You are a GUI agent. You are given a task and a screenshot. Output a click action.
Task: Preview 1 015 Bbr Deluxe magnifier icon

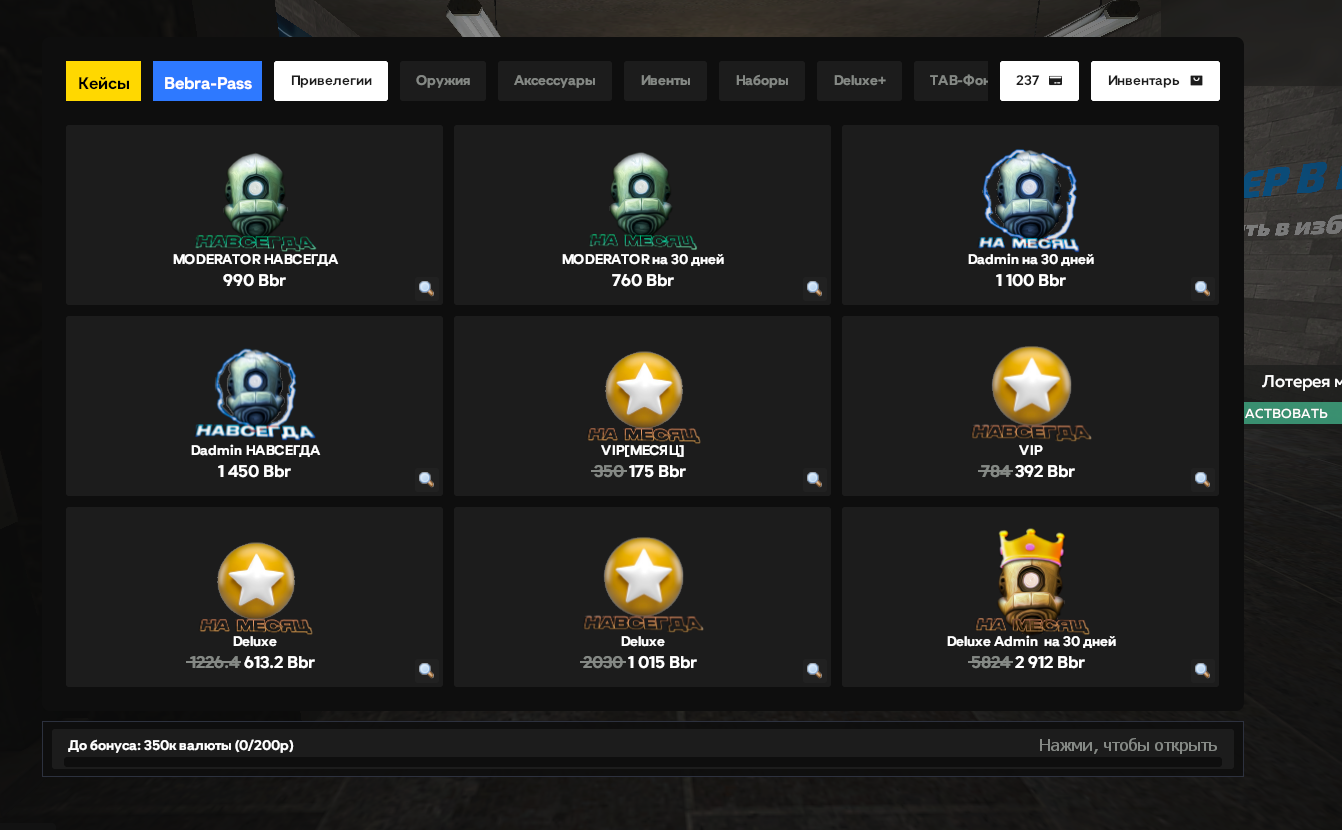(814, 670)
